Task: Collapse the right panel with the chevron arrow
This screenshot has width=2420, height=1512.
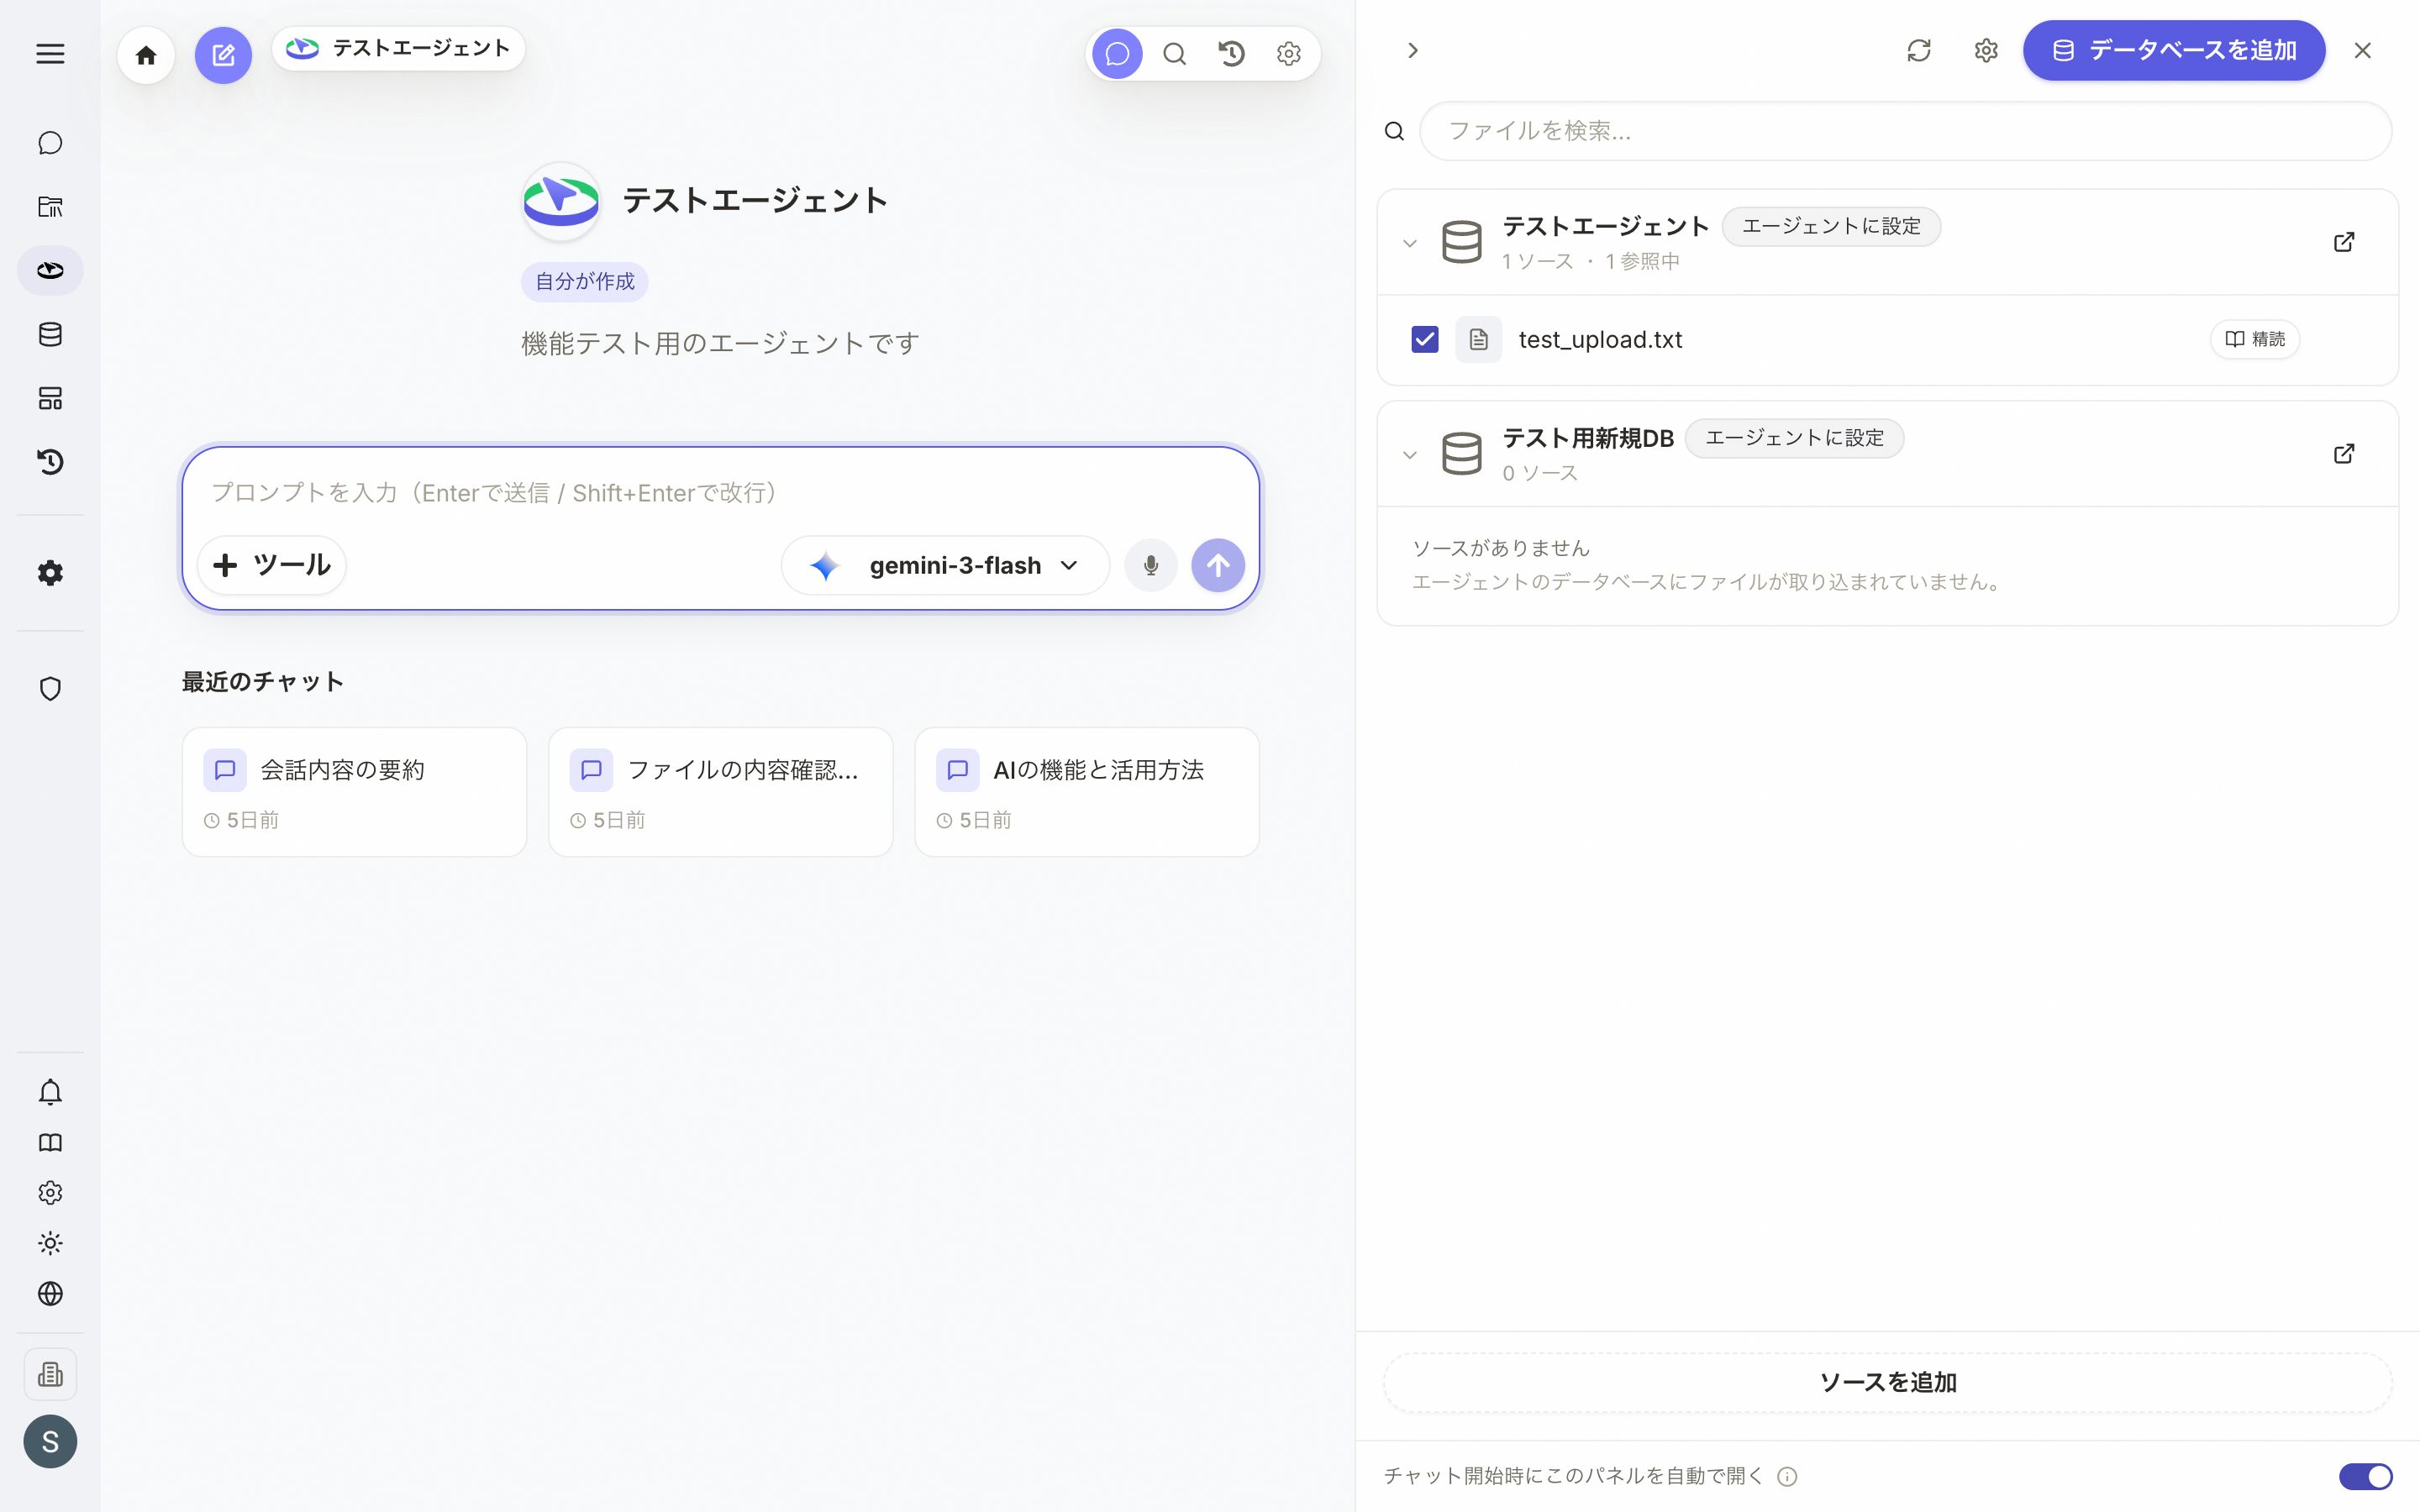Action: (1413, 51)
